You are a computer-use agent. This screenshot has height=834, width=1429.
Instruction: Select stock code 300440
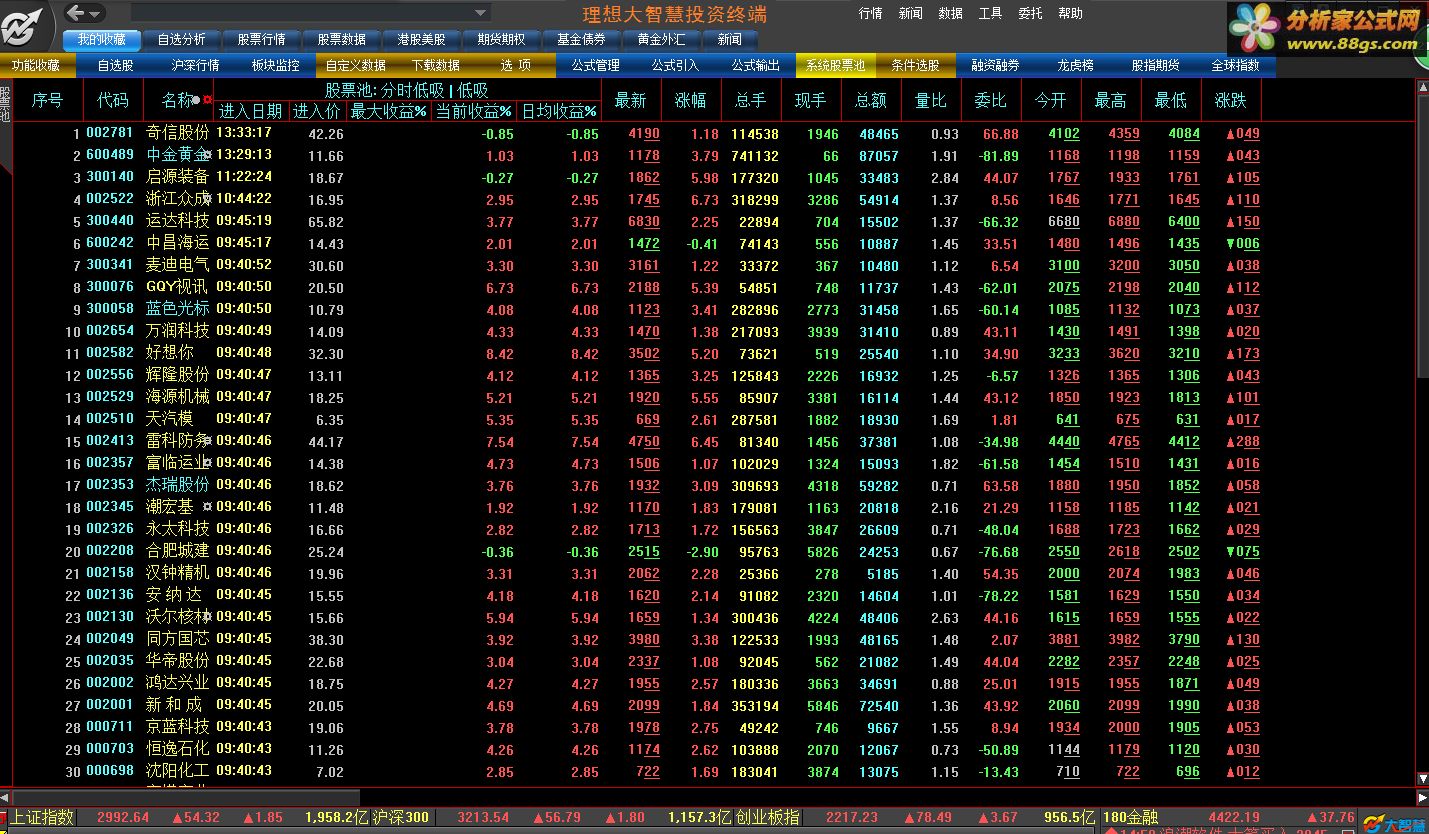pos(109,221)
